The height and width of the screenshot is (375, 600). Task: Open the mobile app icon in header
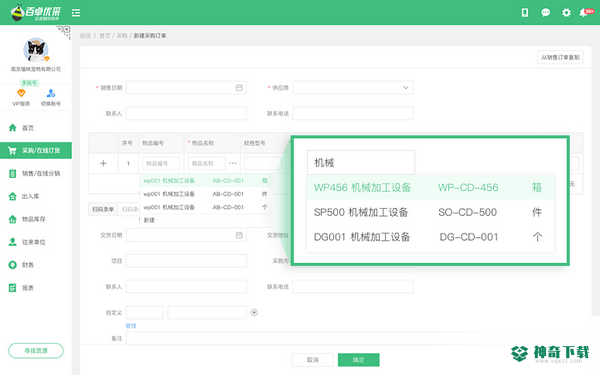click(525, 13)
